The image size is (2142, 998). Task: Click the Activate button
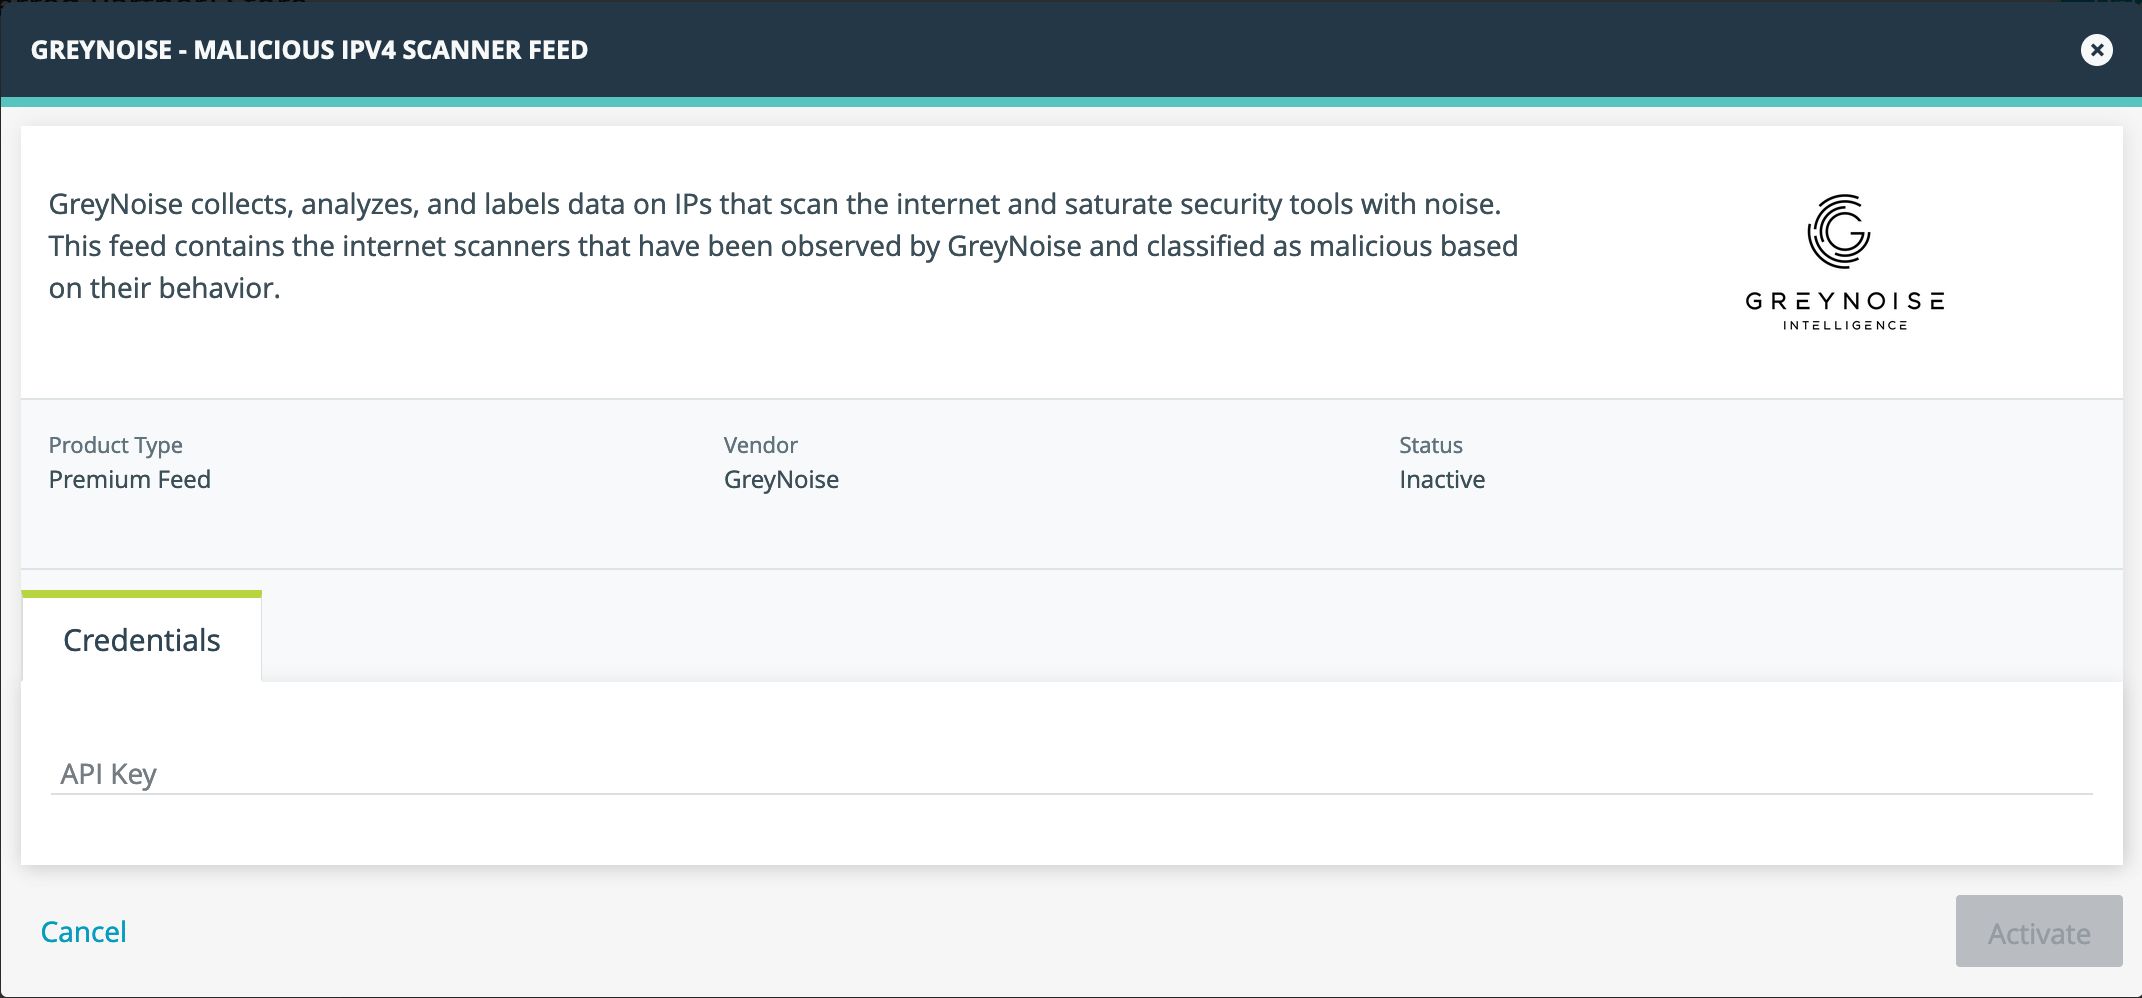[2039, 932]
